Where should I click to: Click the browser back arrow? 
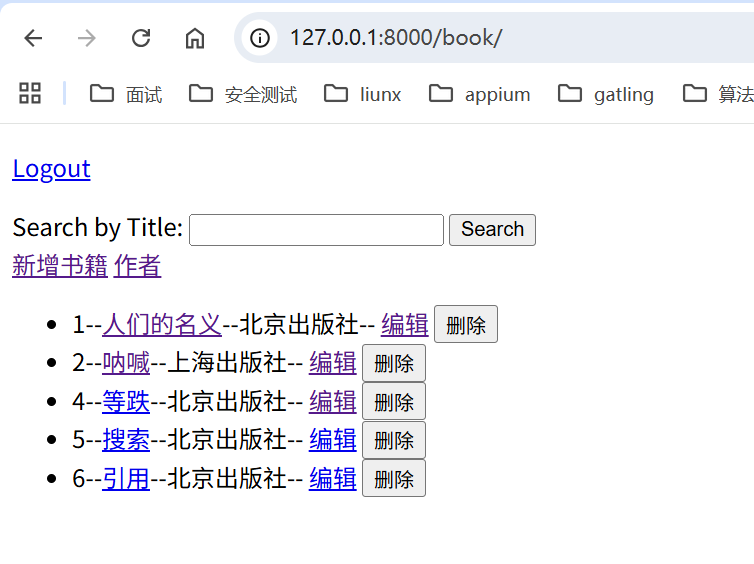click(33, 38)
